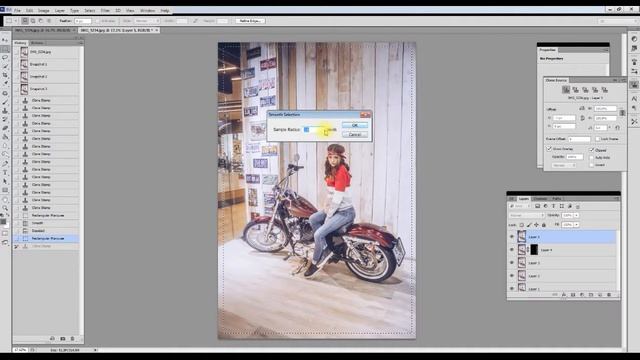Click create new layer icon in Layers panel
Screen dimensions: 640x360
600,295
